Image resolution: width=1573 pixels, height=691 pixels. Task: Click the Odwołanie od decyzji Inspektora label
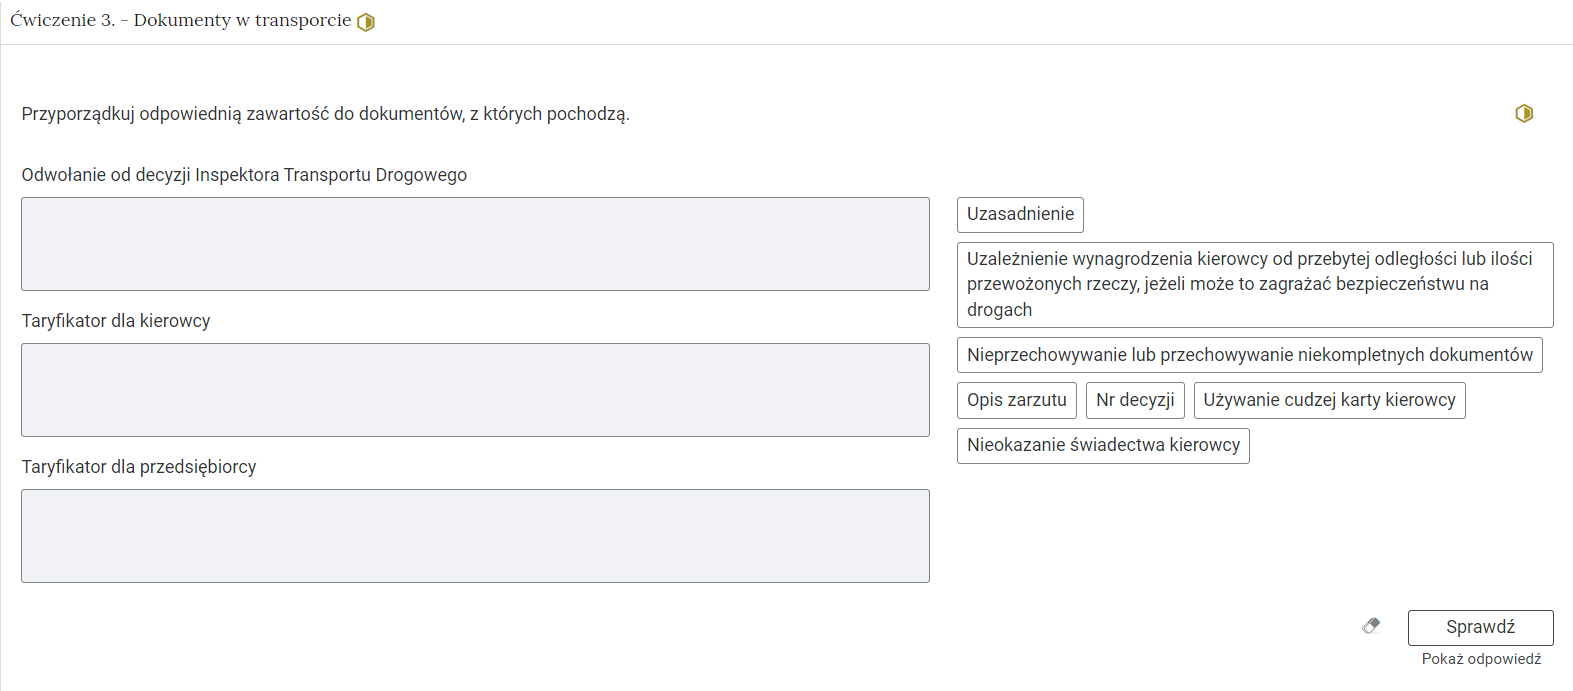pos(244,175)
